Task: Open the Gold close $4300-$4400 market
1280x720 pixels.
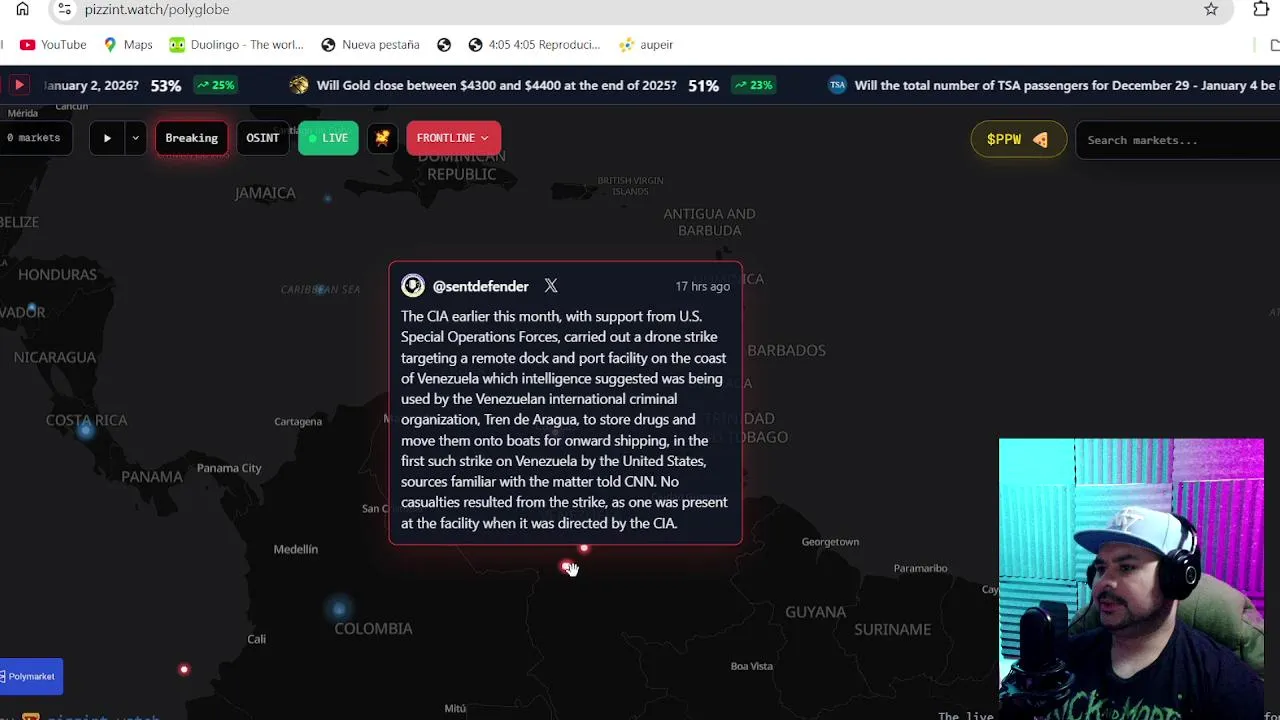Action: pos(496,85)
